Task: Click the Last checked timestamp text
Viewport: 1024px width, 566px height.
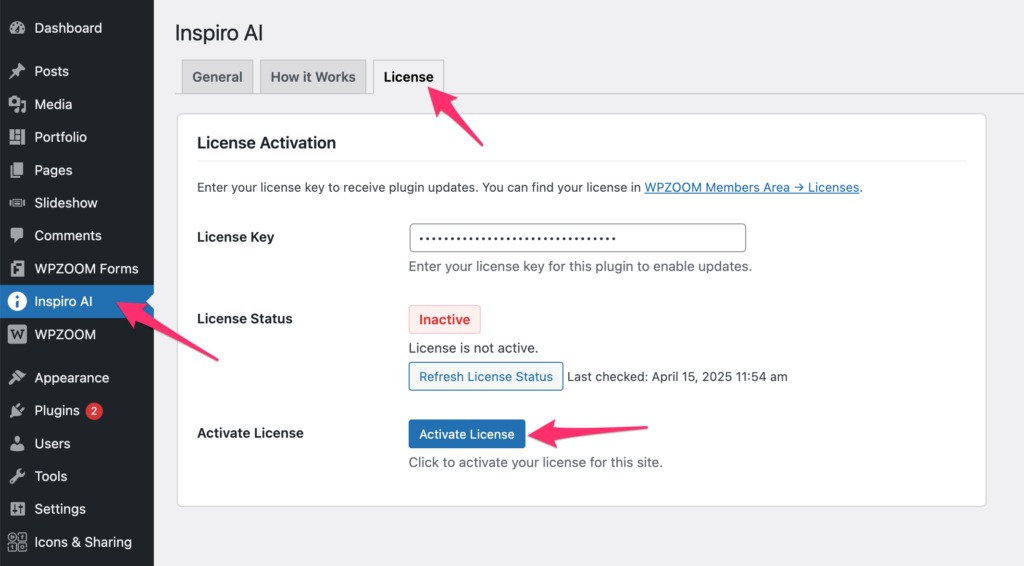Action: click(x=677, y=377)
